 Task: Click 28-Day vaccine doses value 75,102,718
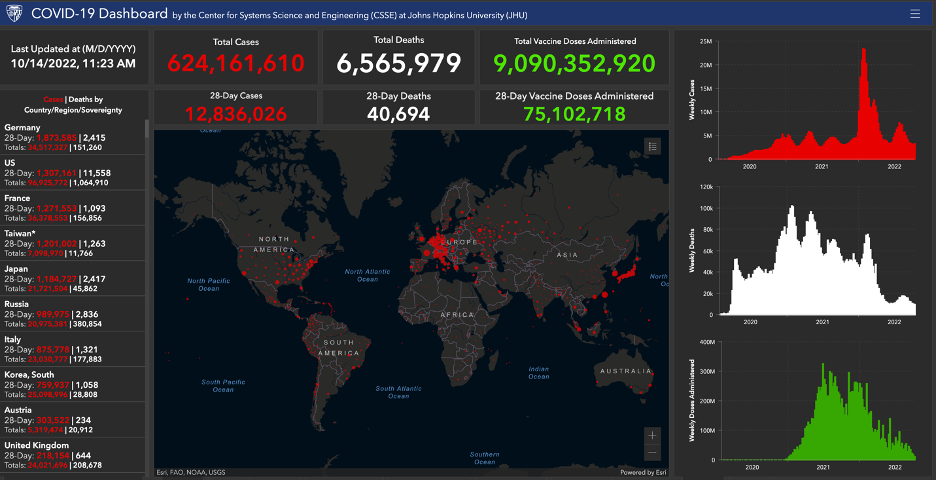click(x=574, y=113)
